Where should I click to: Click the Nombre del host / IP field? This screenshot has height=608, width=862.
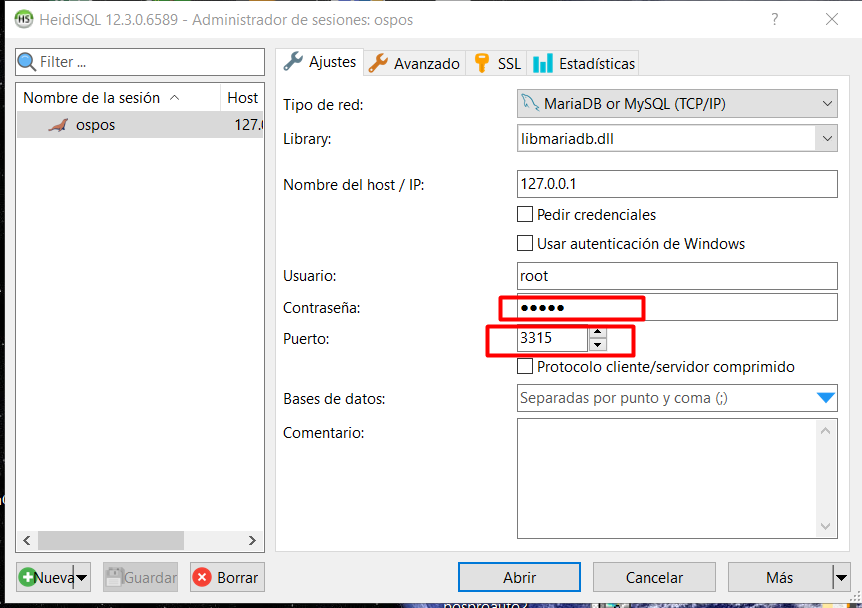point(676,184)
